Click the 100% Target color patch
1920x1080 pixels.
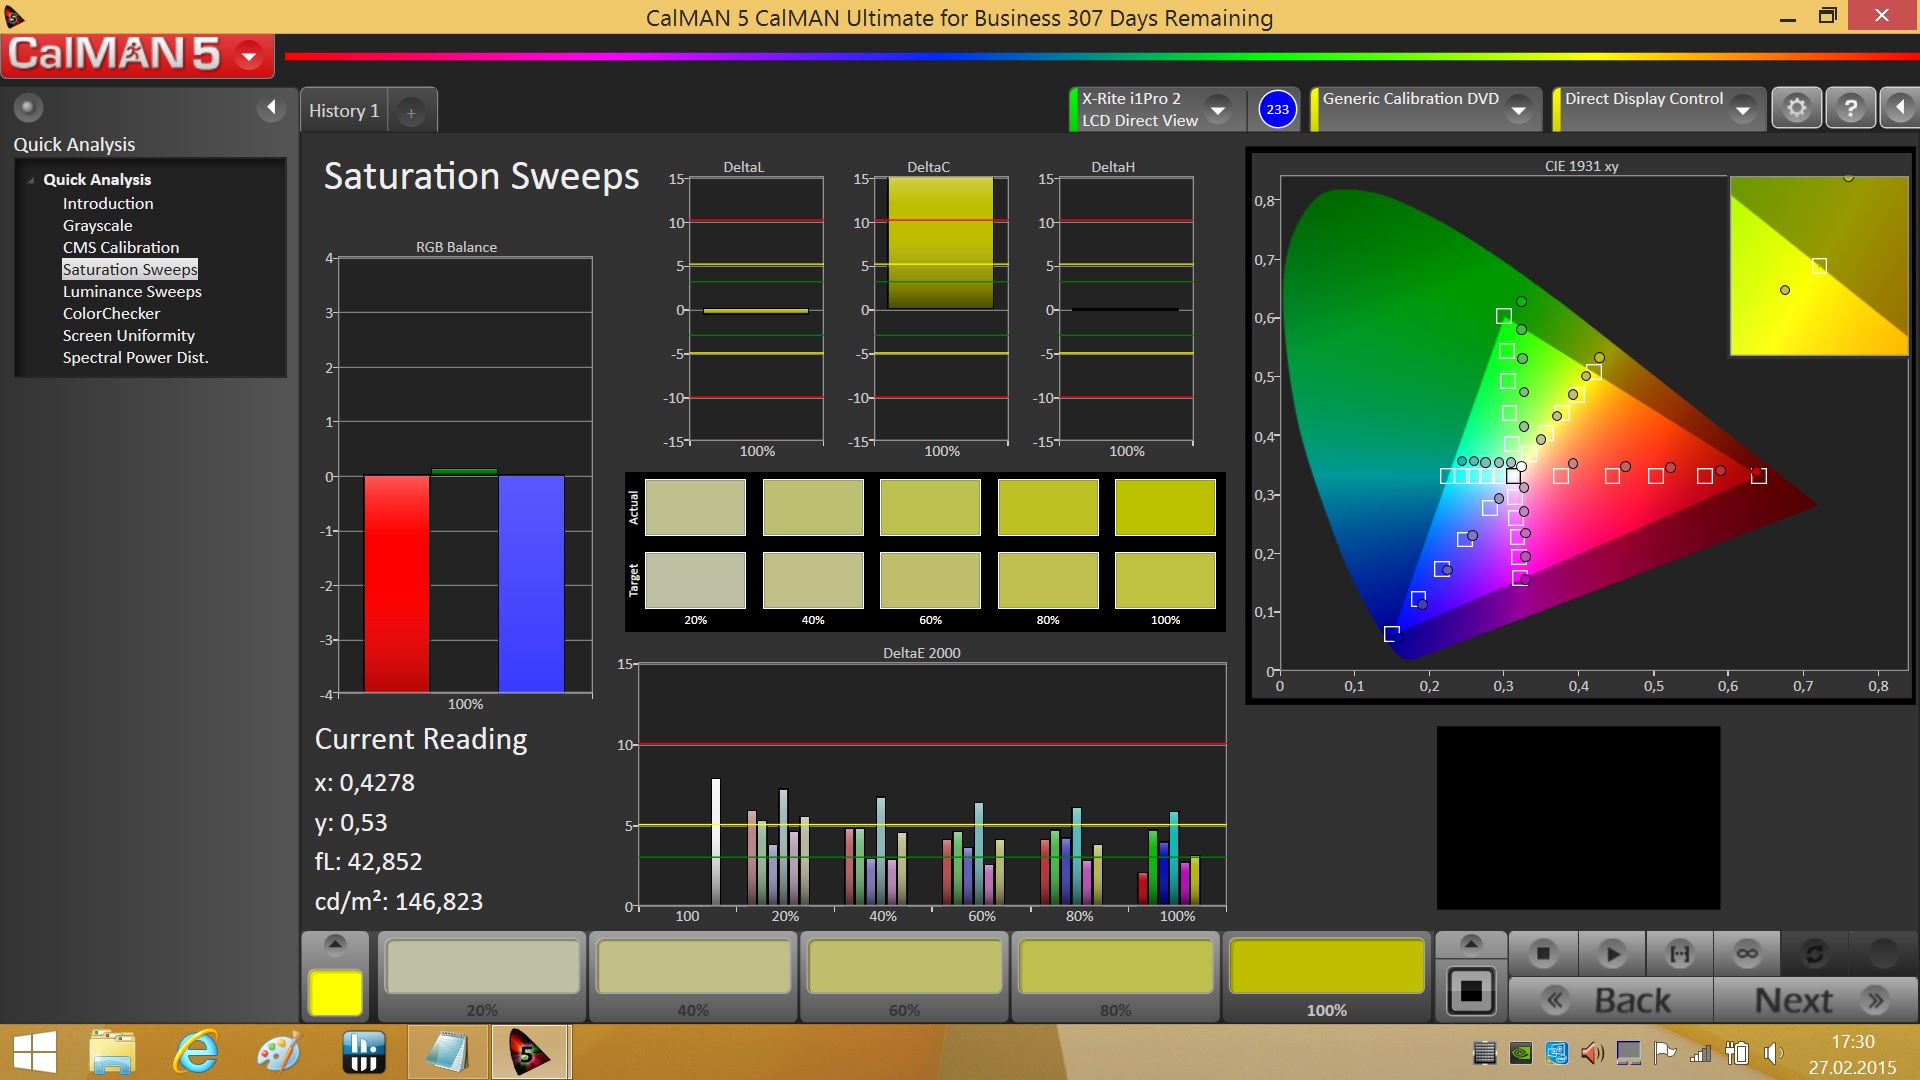tap(1165, 580)
